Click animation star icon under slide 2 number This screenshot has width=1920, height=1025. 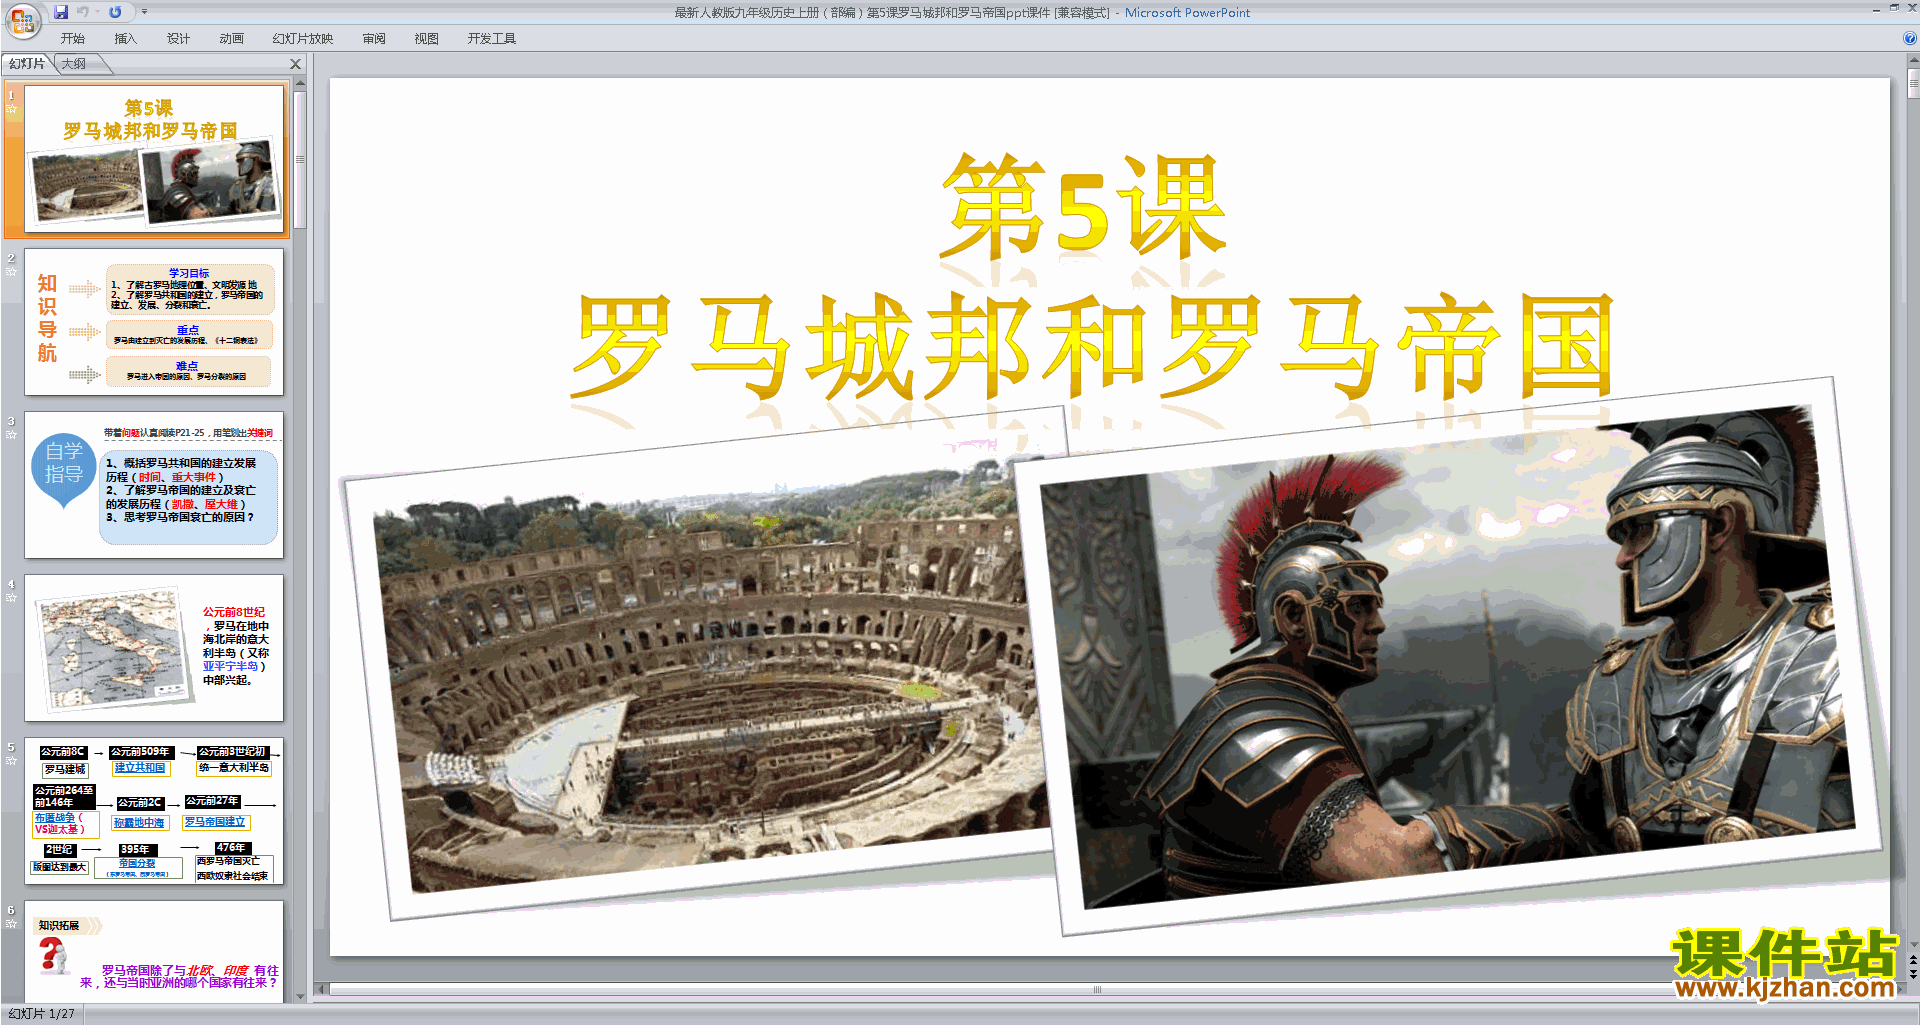tap(12, 272)
